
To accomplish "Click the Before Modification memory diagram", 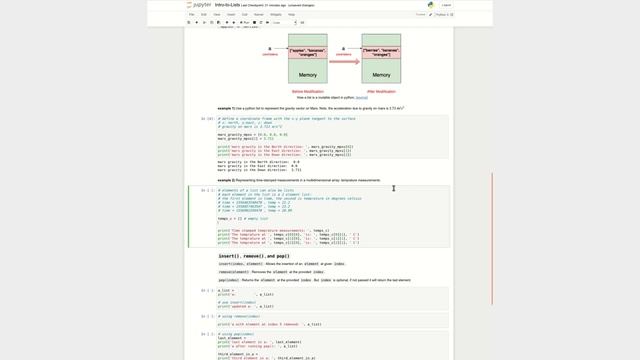I will pos(308,59).
